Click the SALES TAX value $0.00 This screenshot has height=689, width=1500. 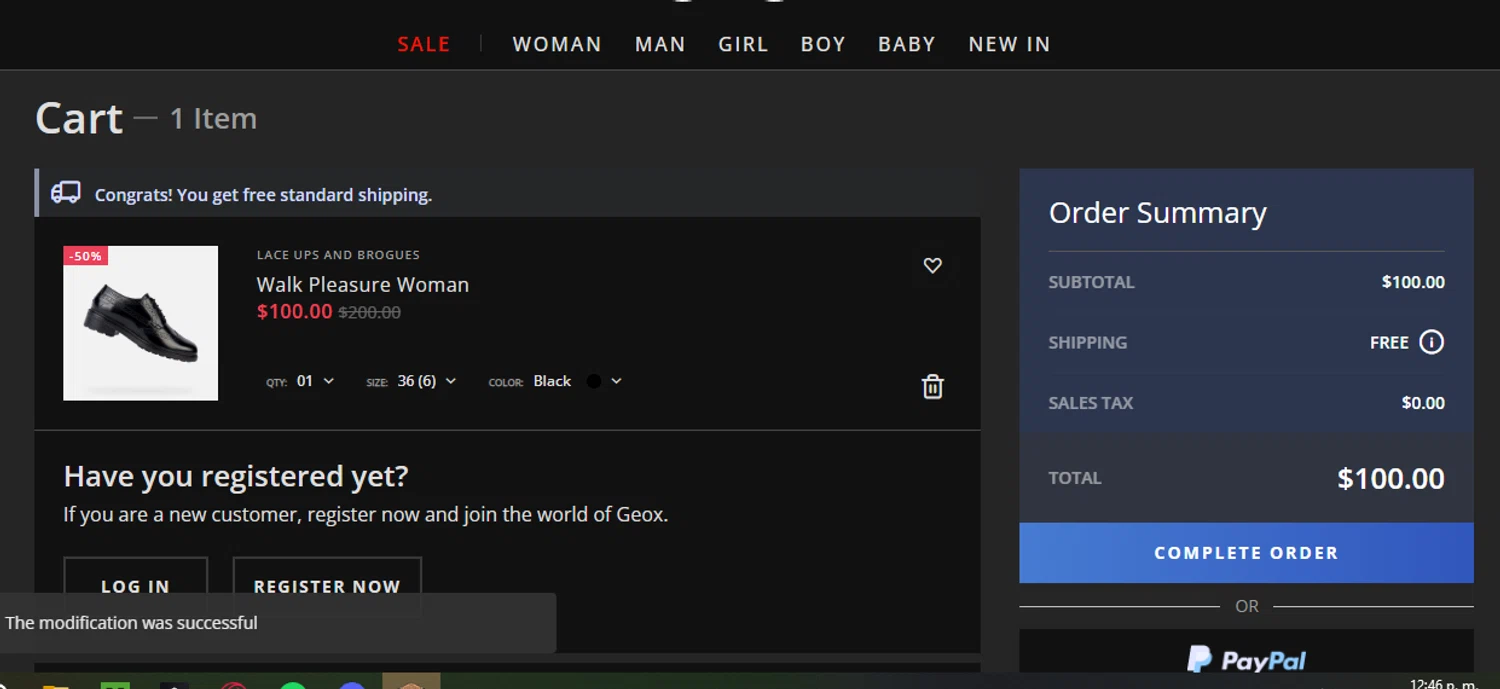[x=1423, y=403]
